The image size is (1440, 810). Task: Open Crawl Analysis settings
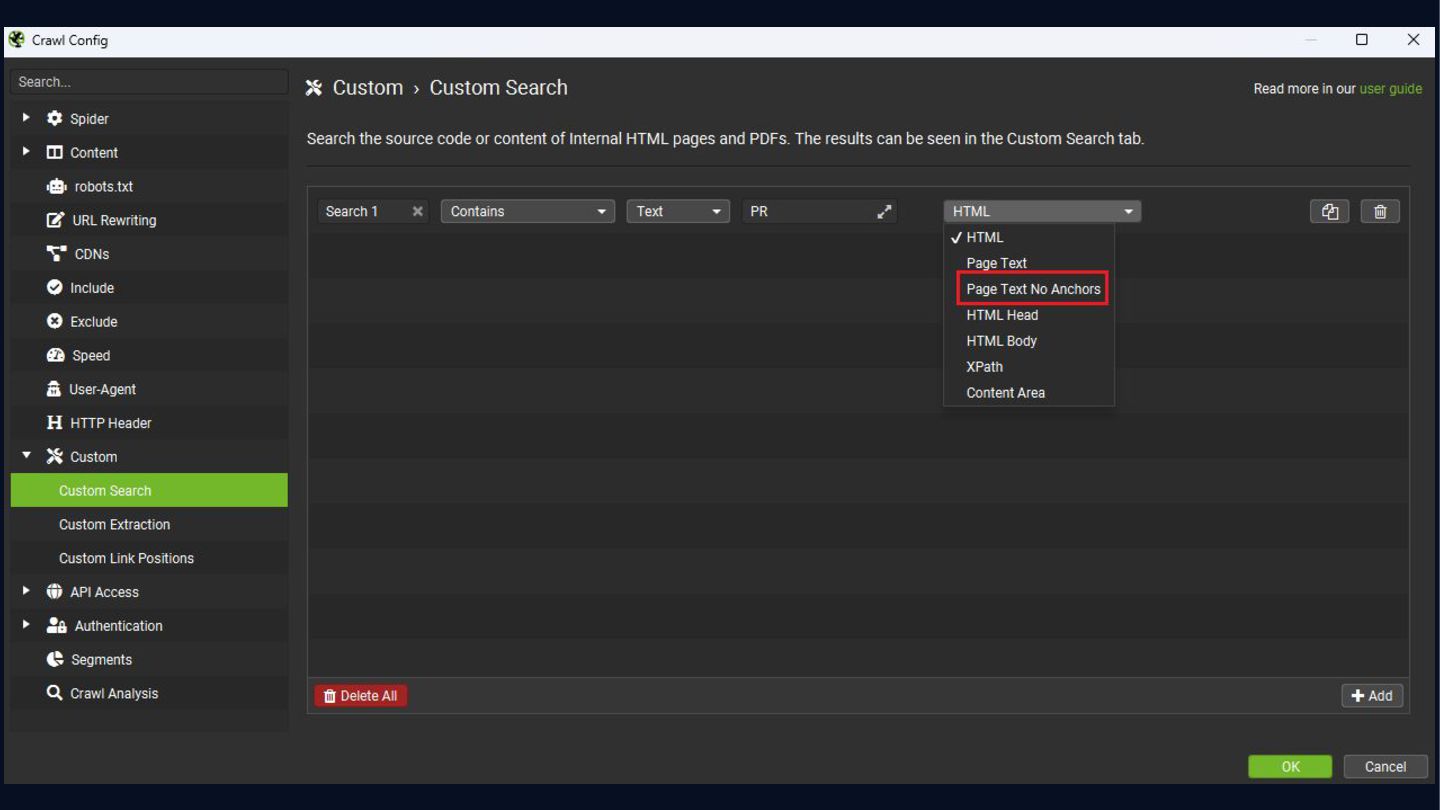[x=149, y=693]
